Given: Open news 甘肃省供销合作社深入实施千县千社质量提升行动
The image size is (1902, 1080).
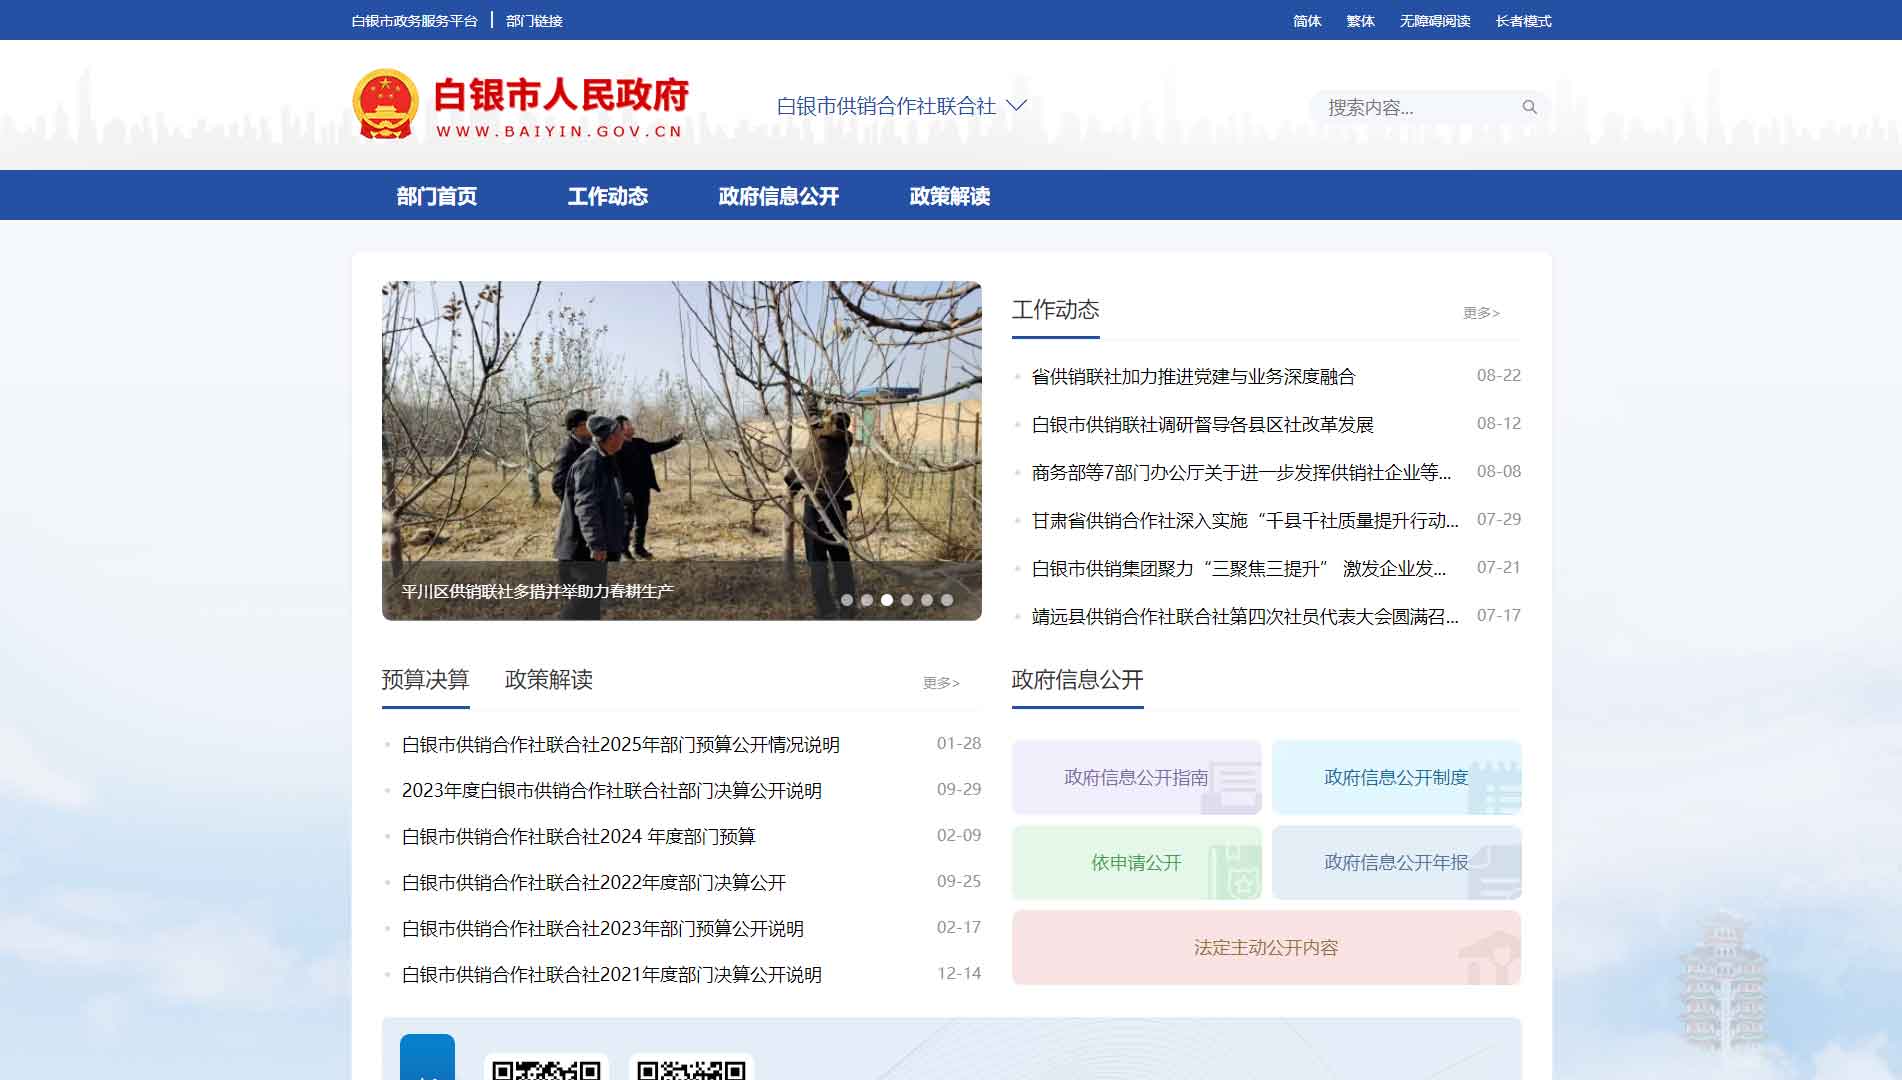Looking at the screenshot, I should pos(1245,521).
